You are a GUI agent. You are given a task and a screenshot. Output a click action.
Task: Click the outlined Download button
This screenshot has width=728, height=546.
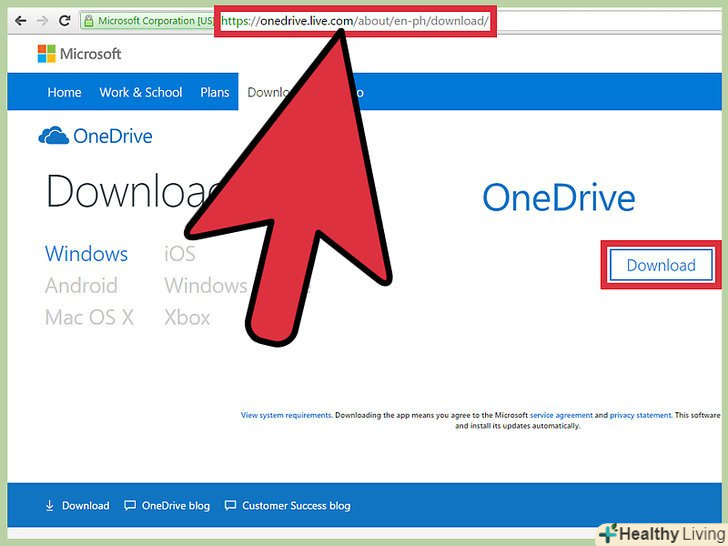tap(661, 265)
